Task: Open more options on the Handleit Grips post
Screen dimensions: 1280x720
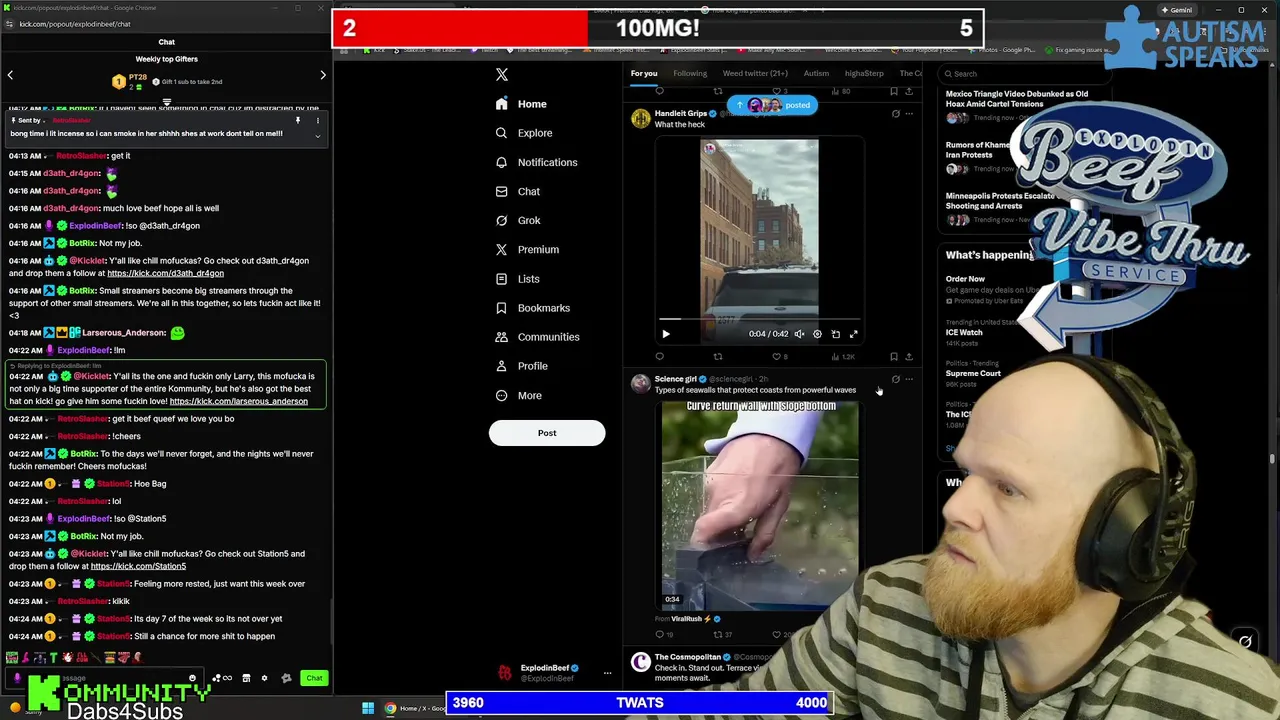Action: [x=909, y=114]
